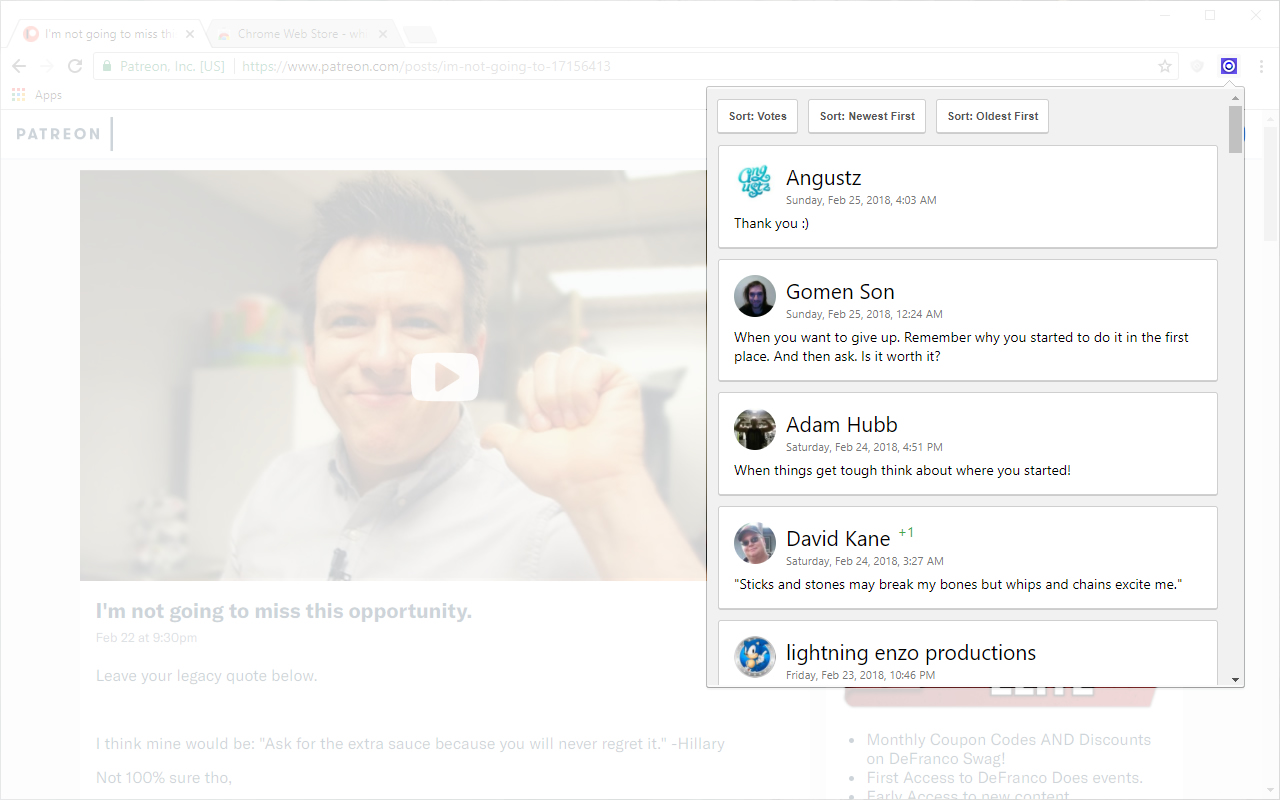Click the secure lock icon in address bar
The image size is (1280, 800).
[107, 66]
